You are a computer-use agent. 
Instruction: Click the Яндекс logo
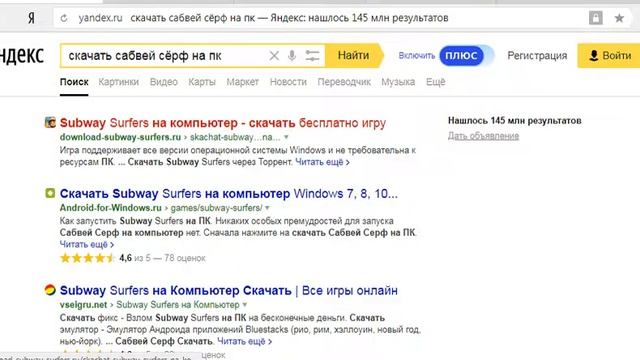pos(22,56)
